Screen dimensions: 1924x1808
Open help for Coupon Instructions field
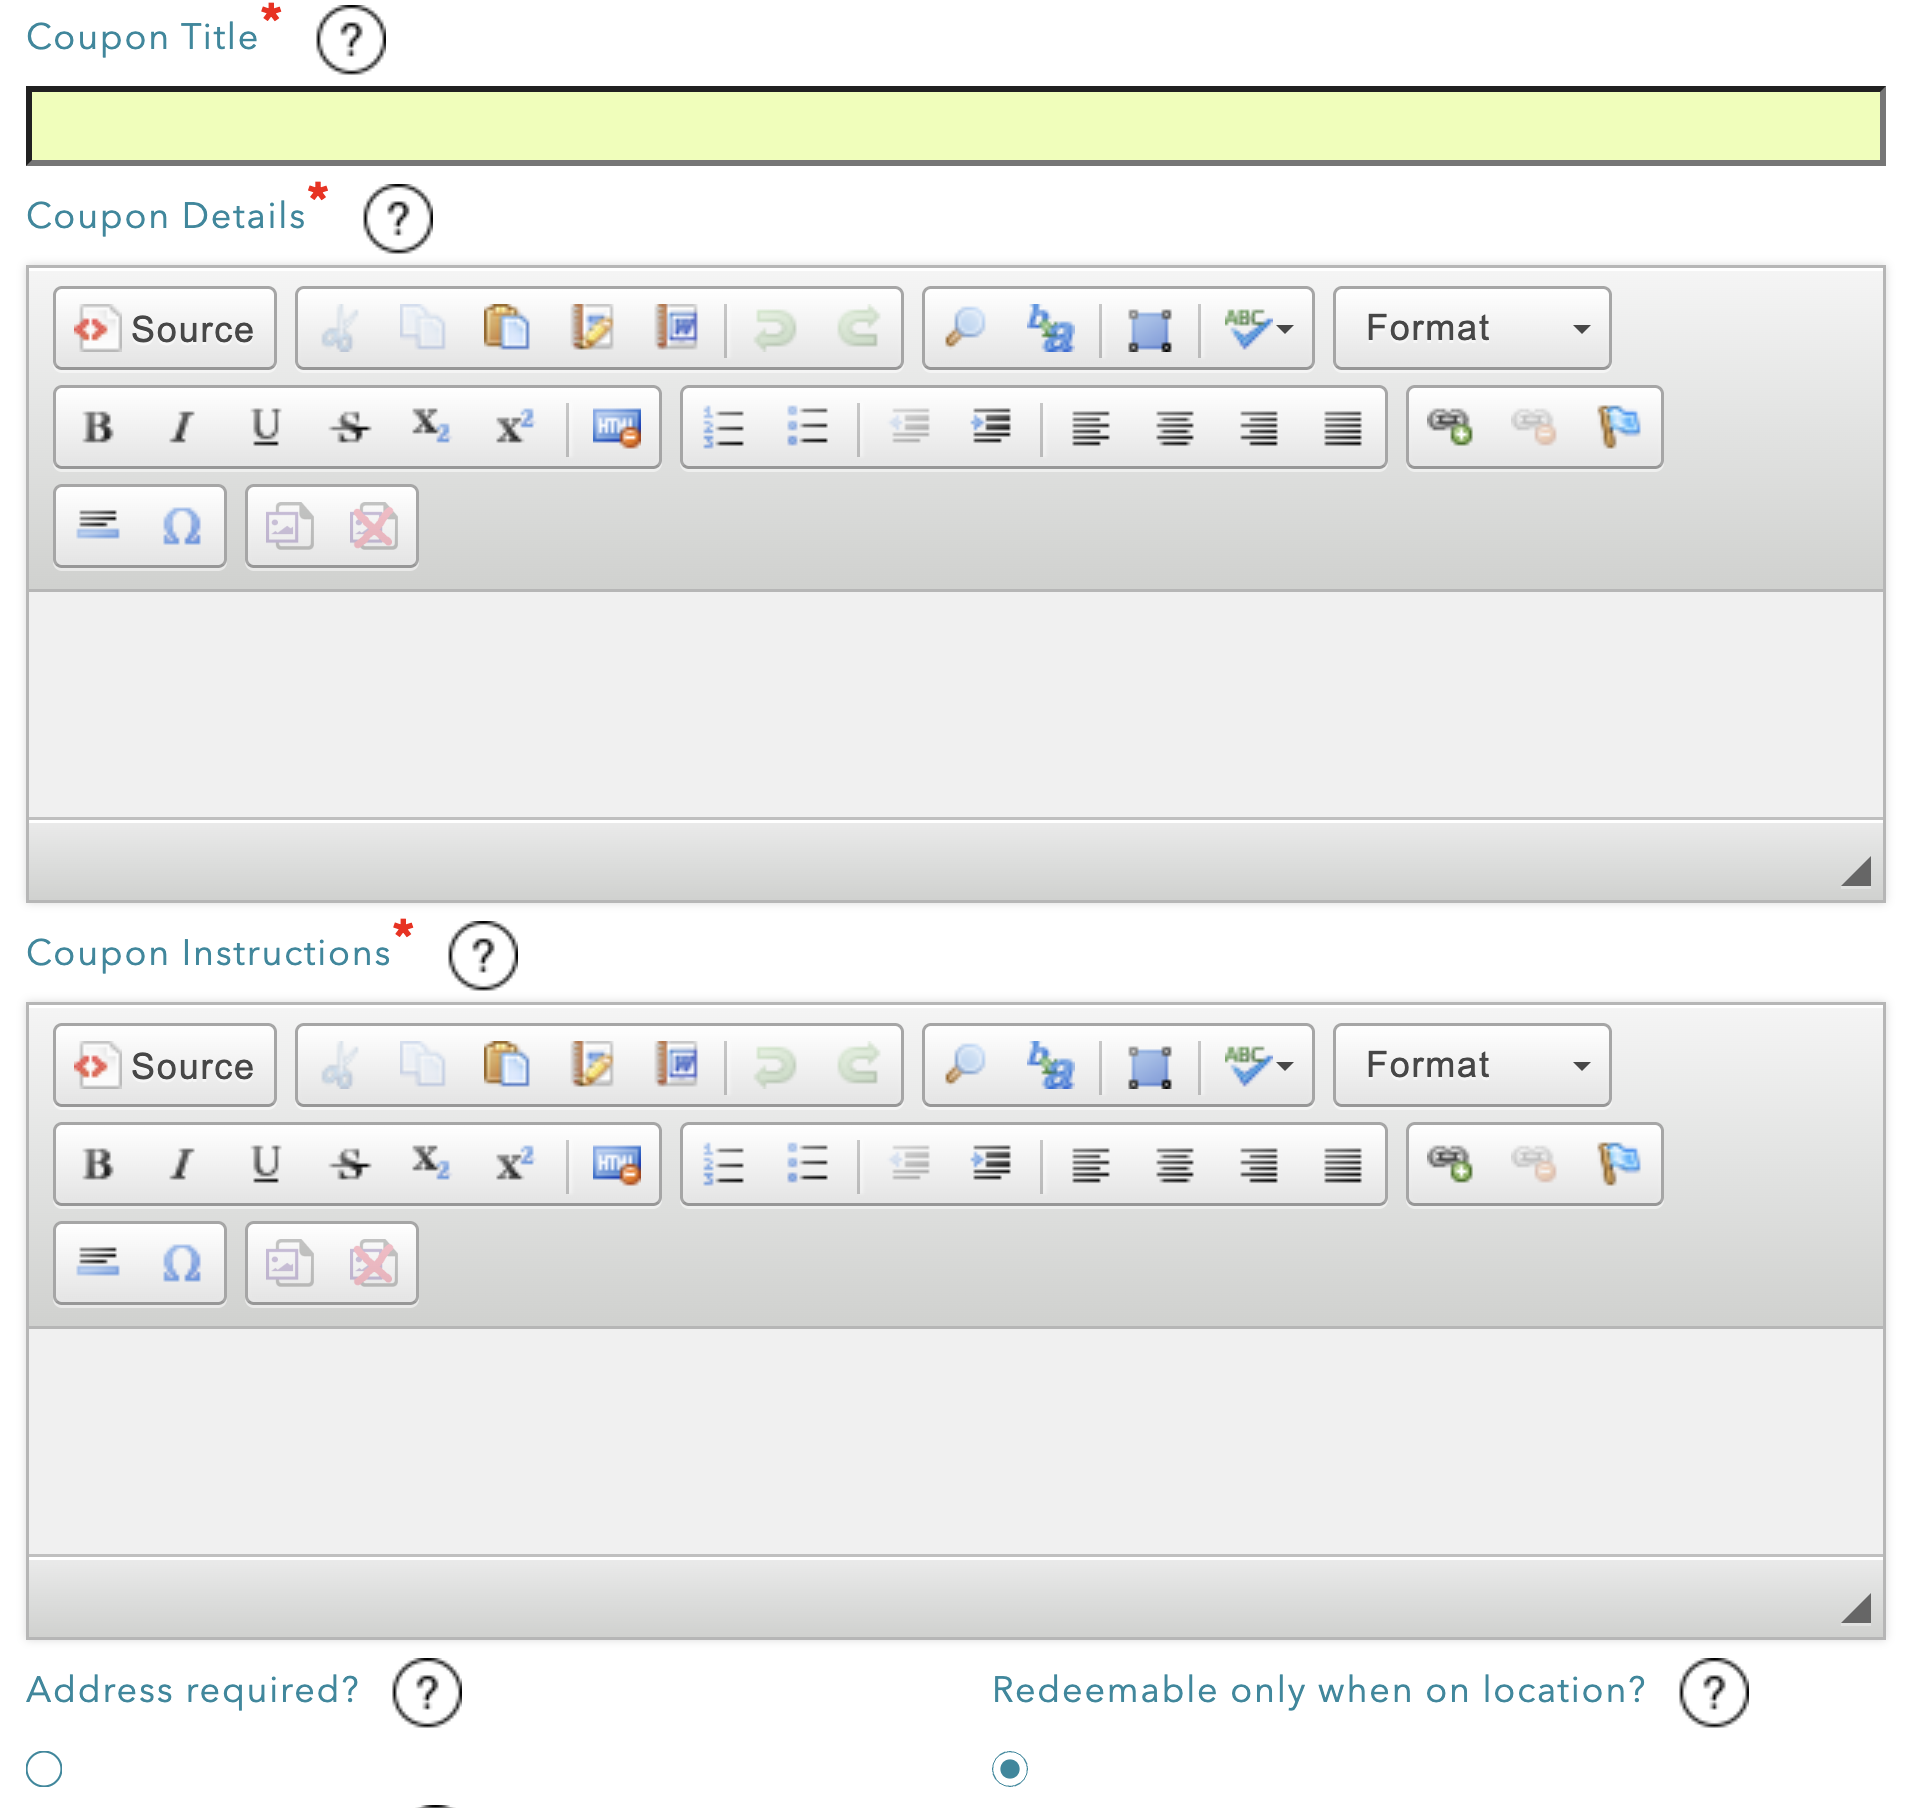483,955
